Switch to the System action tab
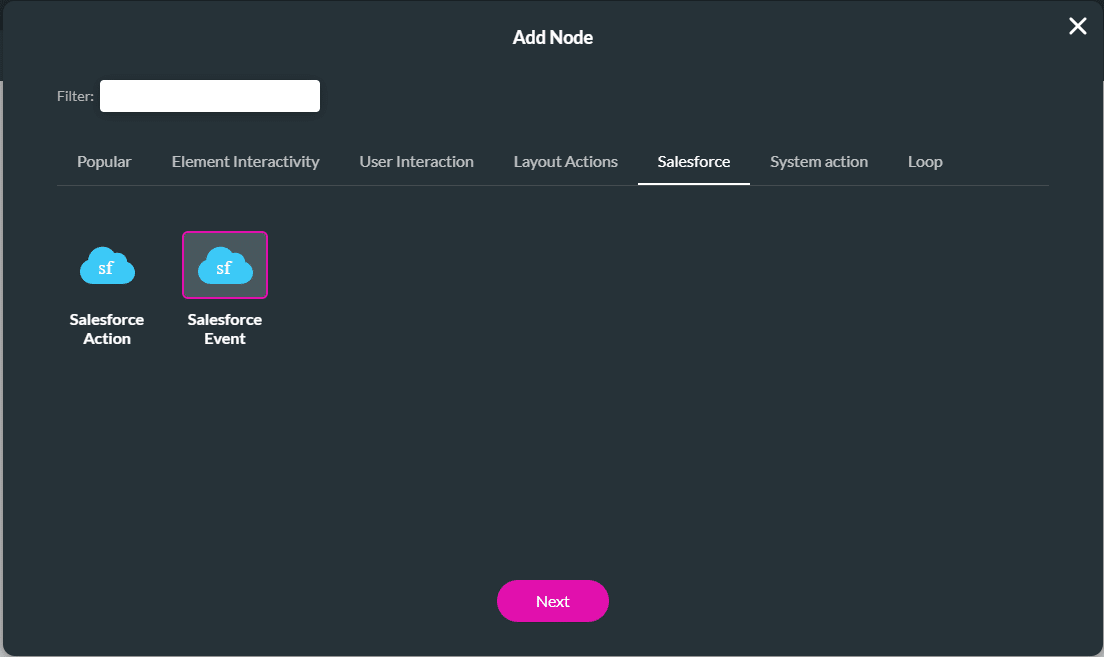1104x657 pixels. pyautogui.click(x=819, y=161)
